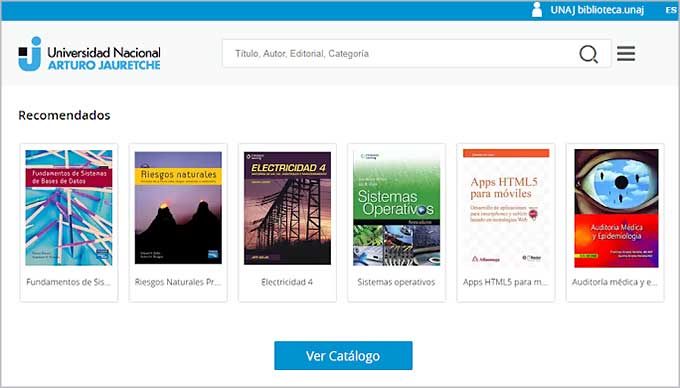Click the 'Sistemas operativos' title below cover
Image resolution: width=680 pixels, height=388 pixels.
click(x=396, y=282)
